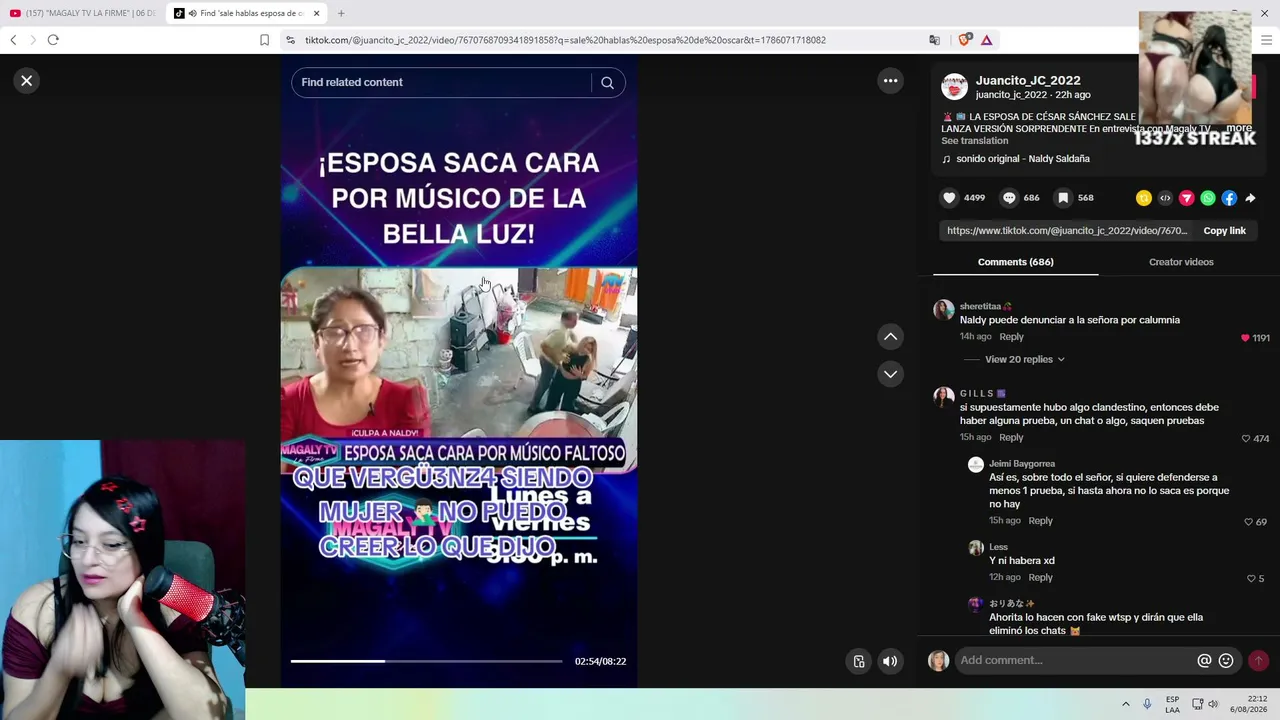This screenshot has height=720, width=1280.
Task: Reload the current page
Action: click(x=53, y=40)
